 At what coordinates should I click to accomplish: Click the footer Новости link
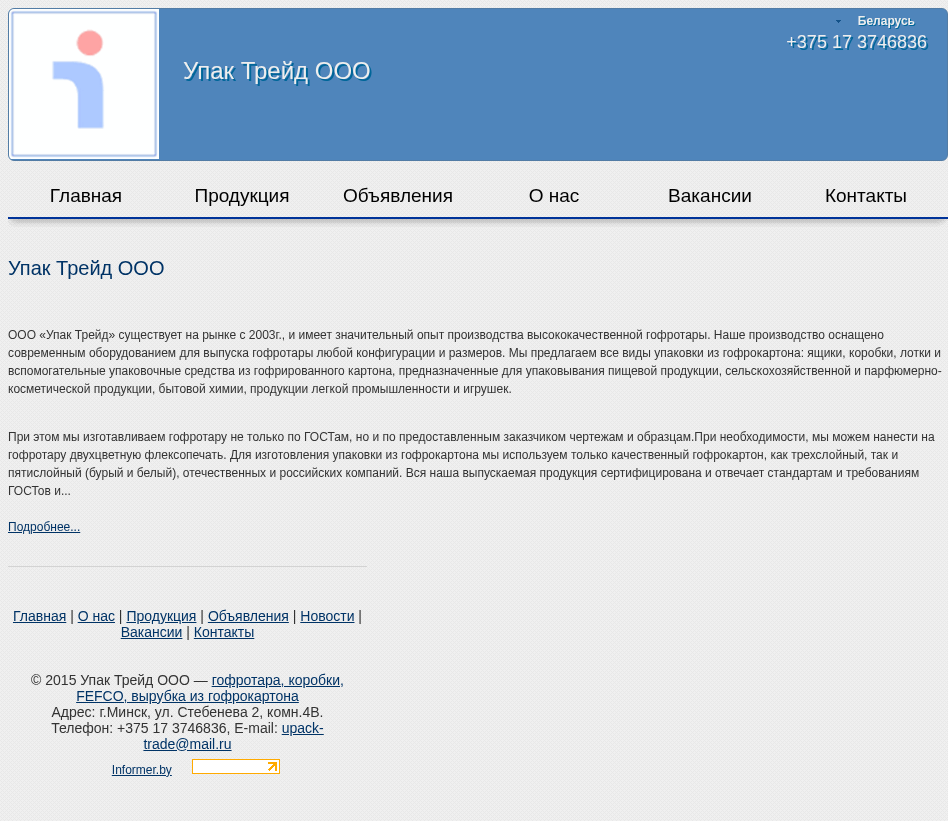pos(327,616)
